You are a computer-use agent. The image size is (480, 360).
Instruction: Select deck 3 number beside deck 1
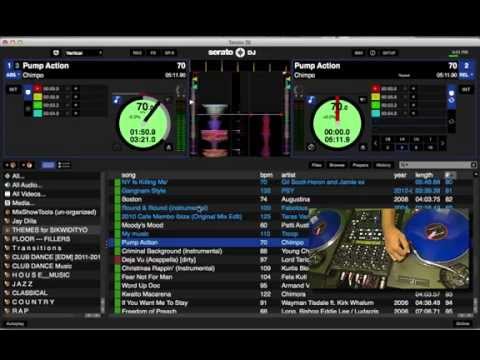point(17,66)
